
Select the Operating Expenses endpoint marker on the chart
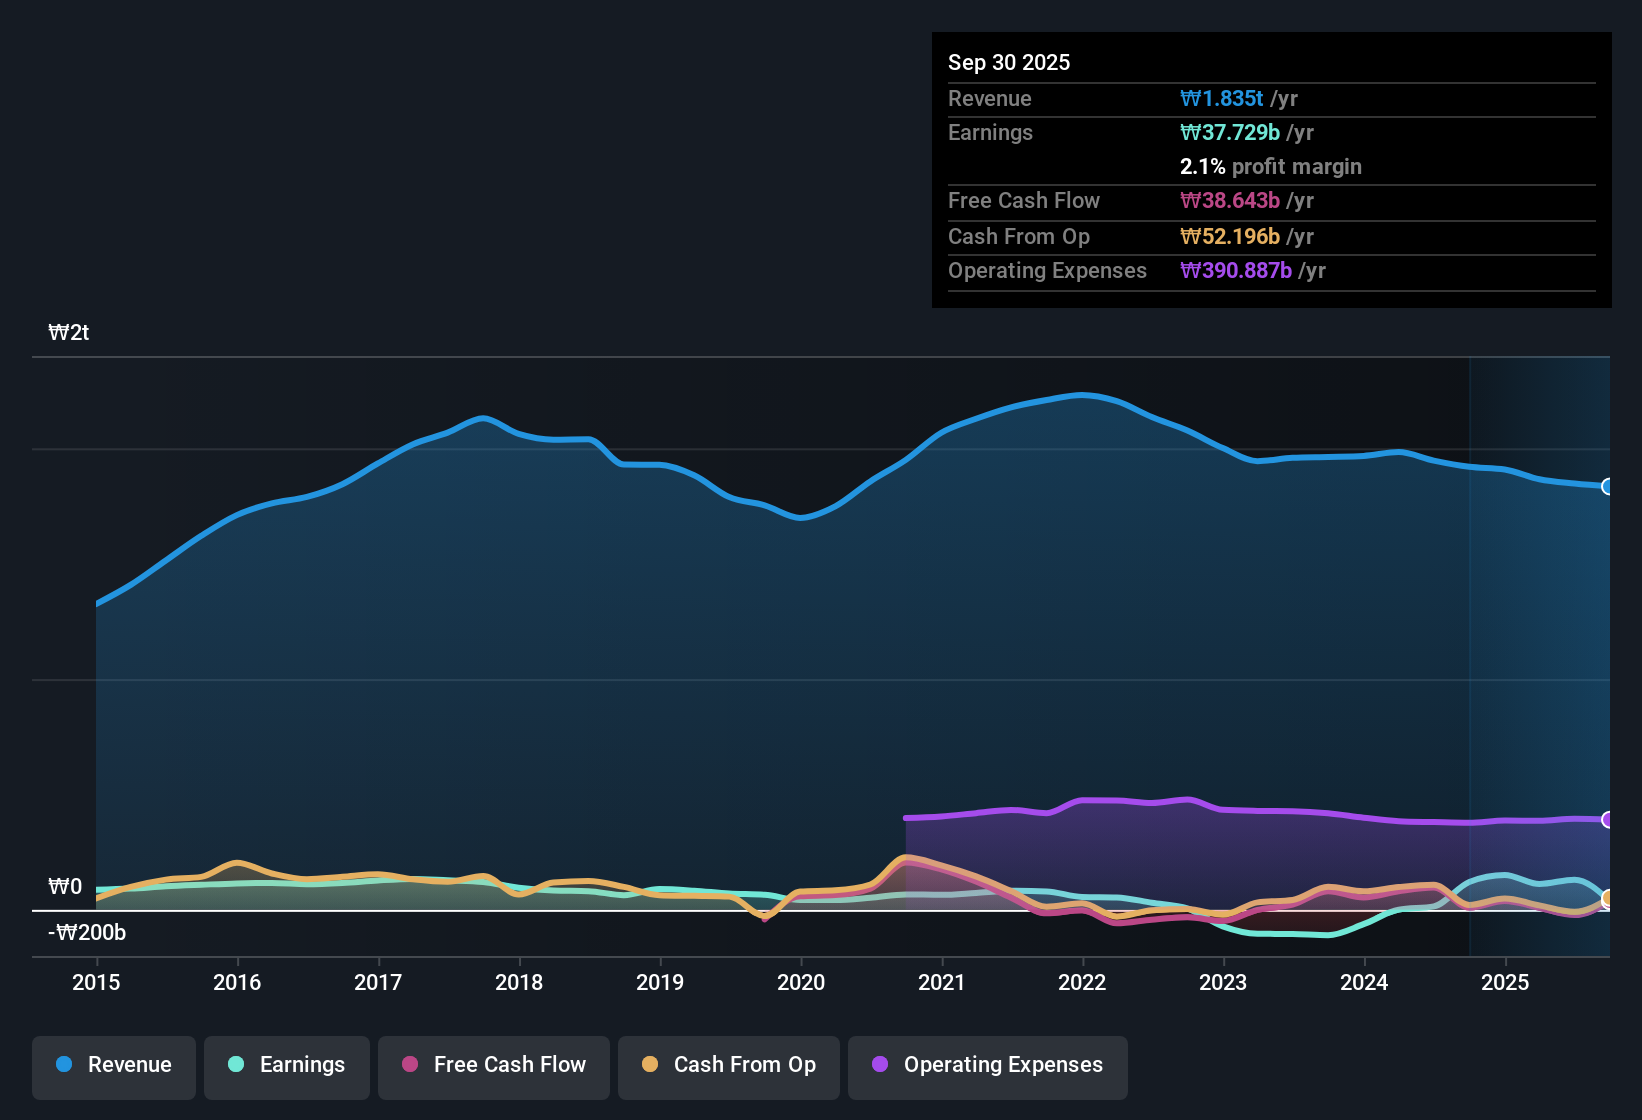click(x=1606, y=820)
